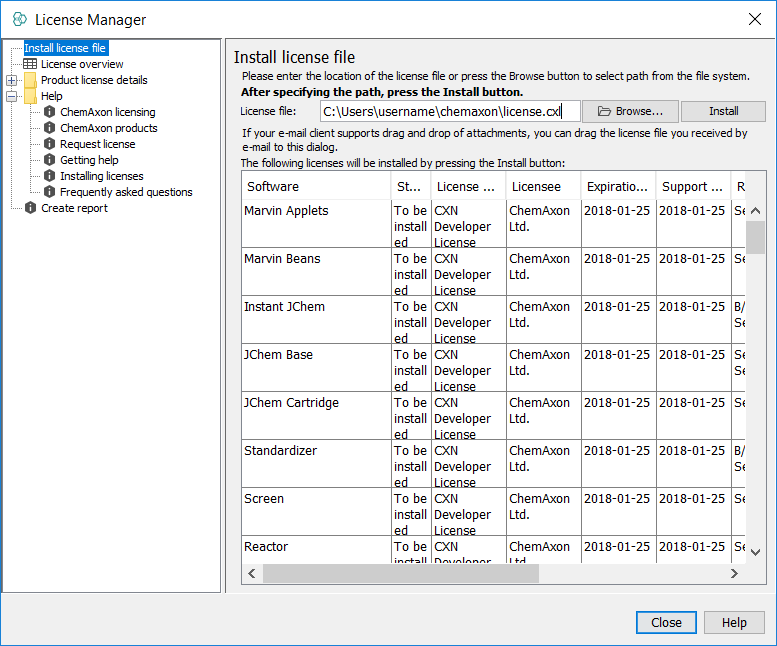Viewport: 777px width, 646px height.
Task: Click the info icon beside ChemAxon products
Action: pos(49,128)
